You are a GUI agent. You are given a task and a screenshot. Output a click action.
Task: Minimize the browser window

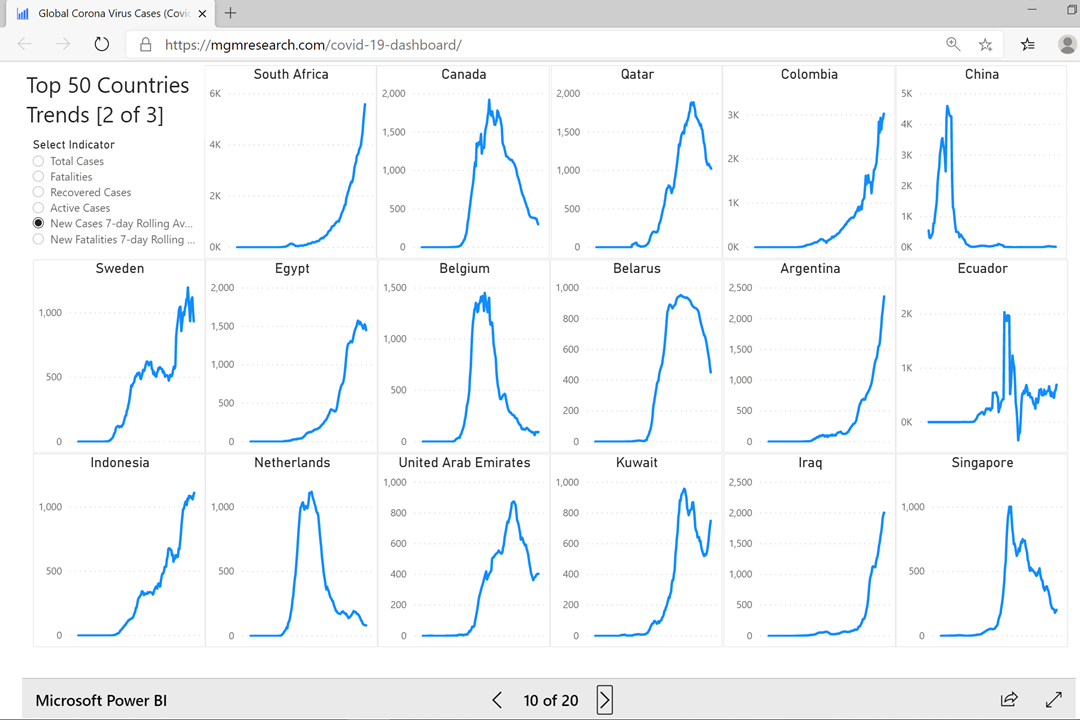click(x=1032, y=9)
